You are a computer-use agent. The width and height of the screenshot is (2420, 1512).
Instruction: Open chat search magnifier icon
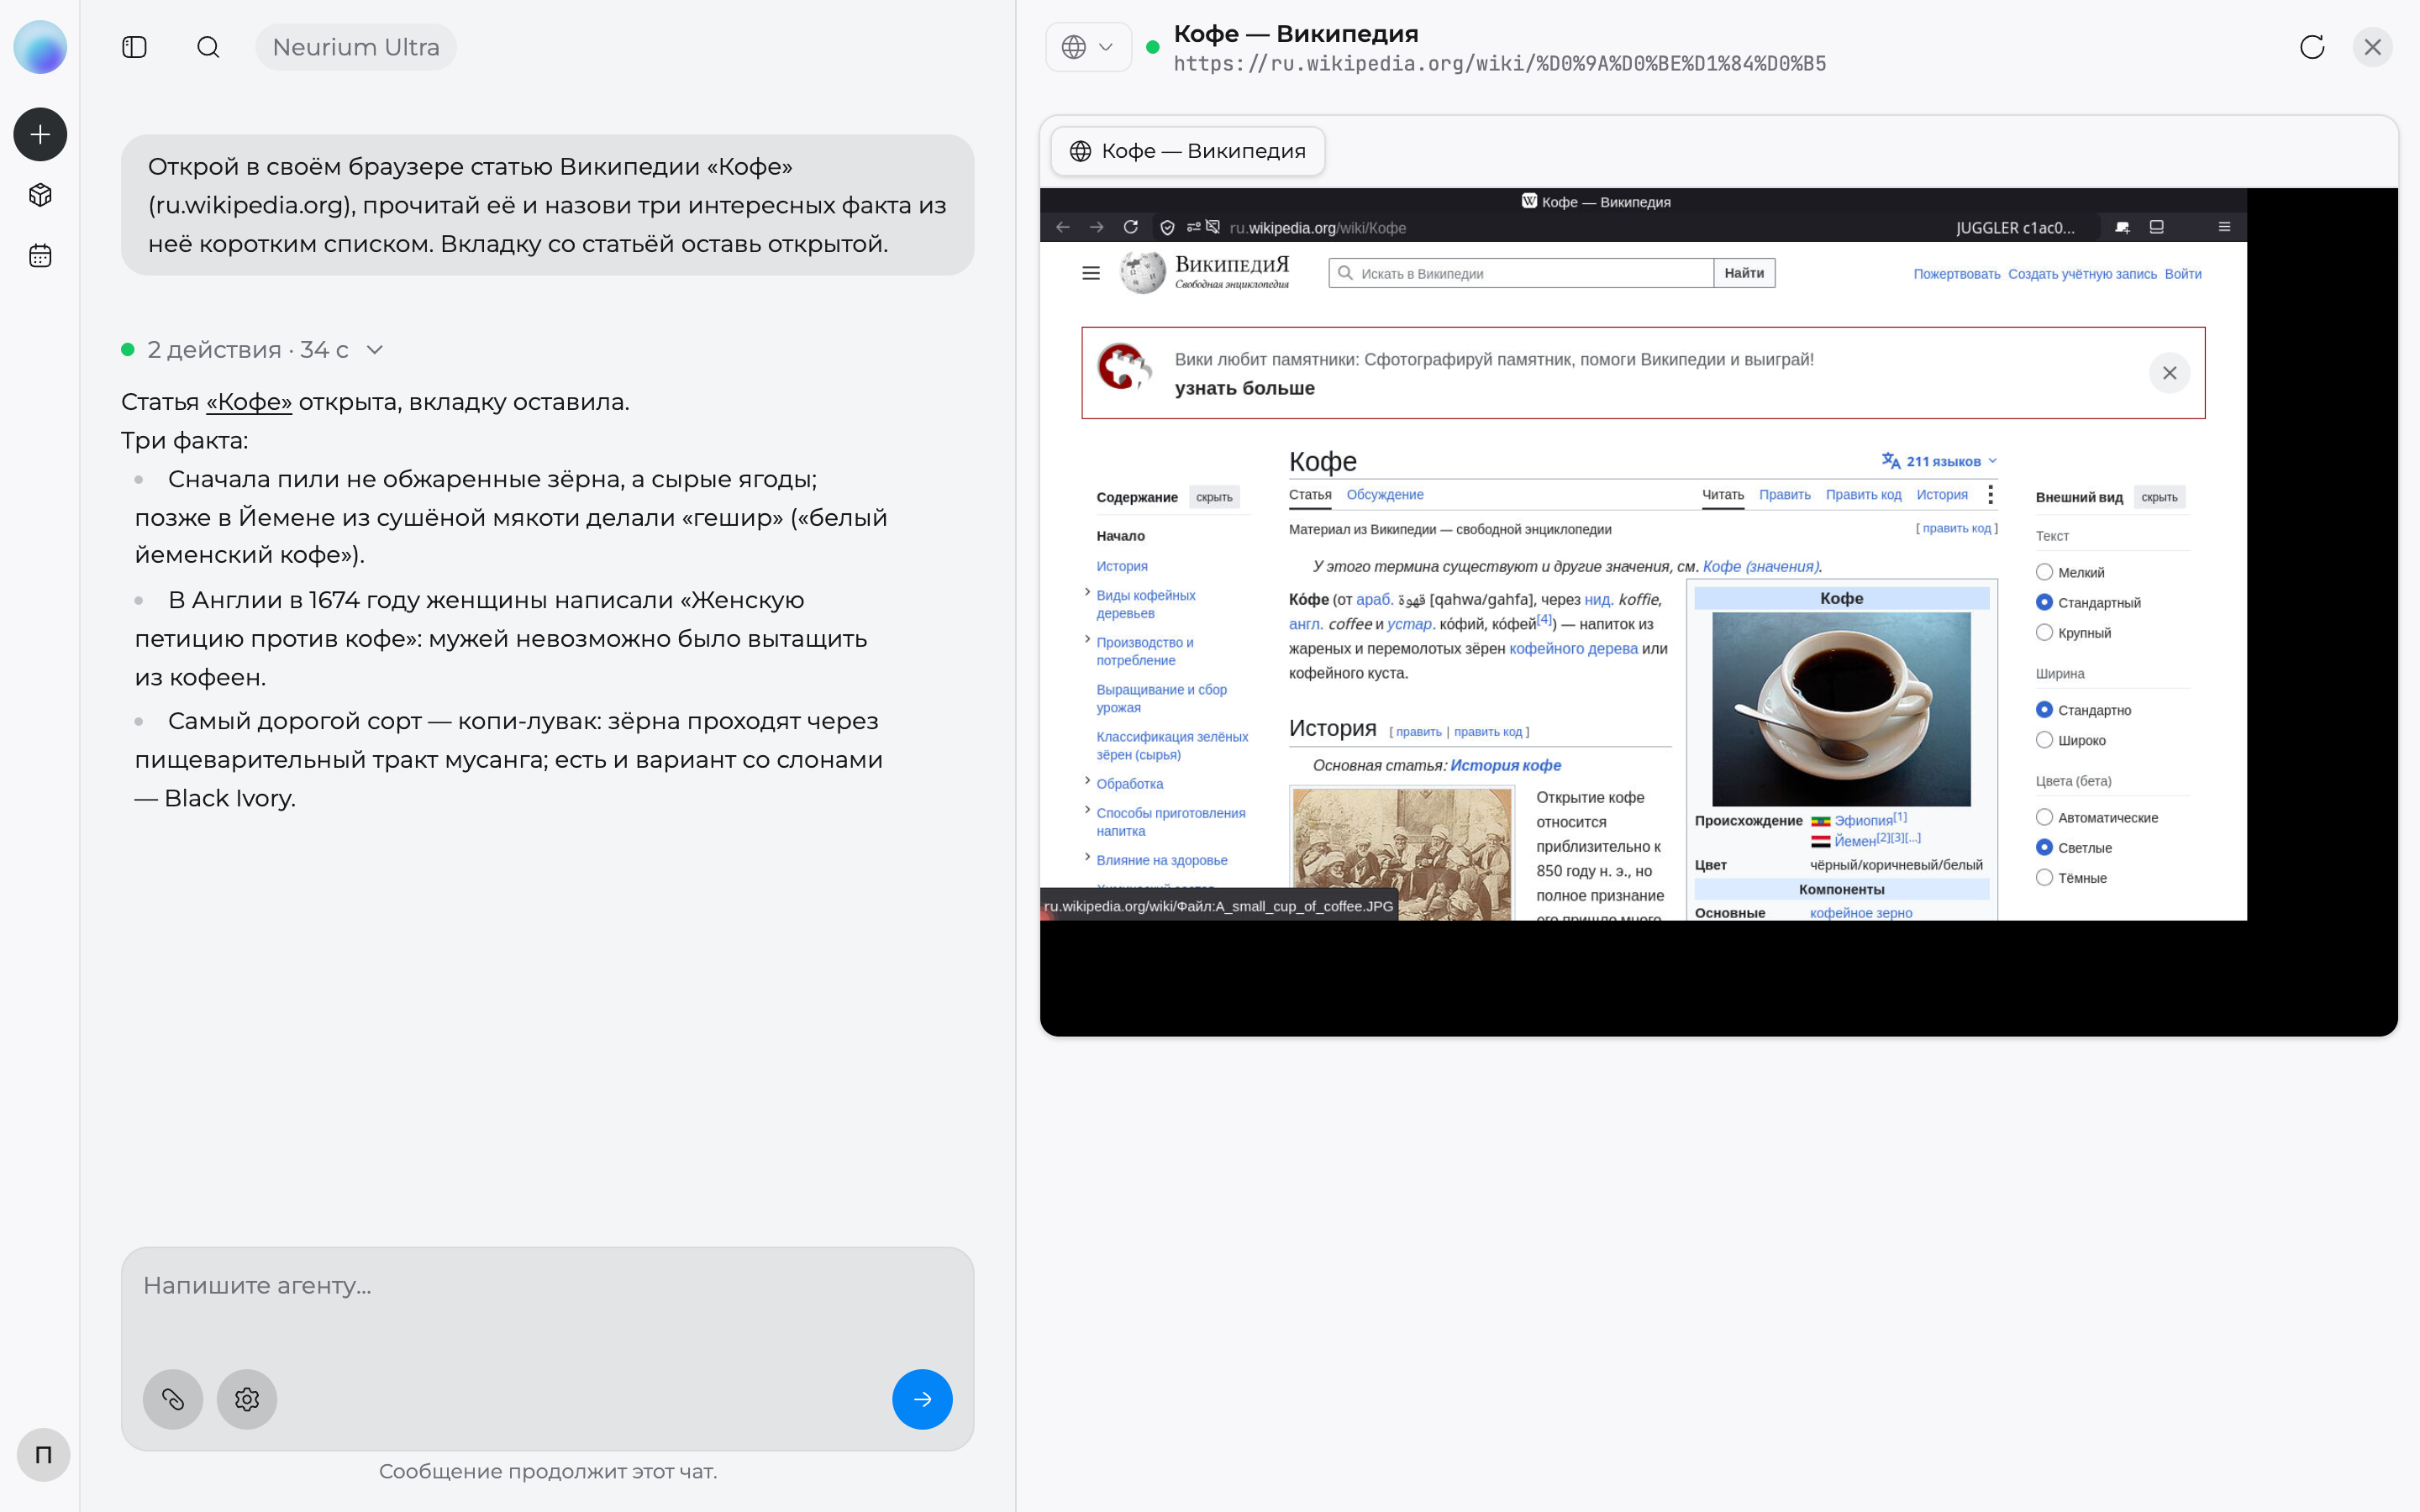pyautogui.click(x=208, y=47)
